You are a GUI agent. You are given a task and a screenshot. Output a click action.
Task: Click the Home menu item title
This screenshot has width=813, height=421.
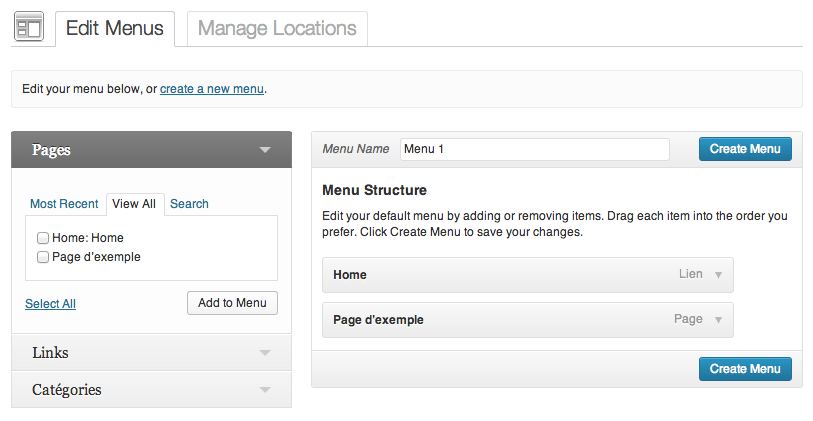tap(350, 275)
